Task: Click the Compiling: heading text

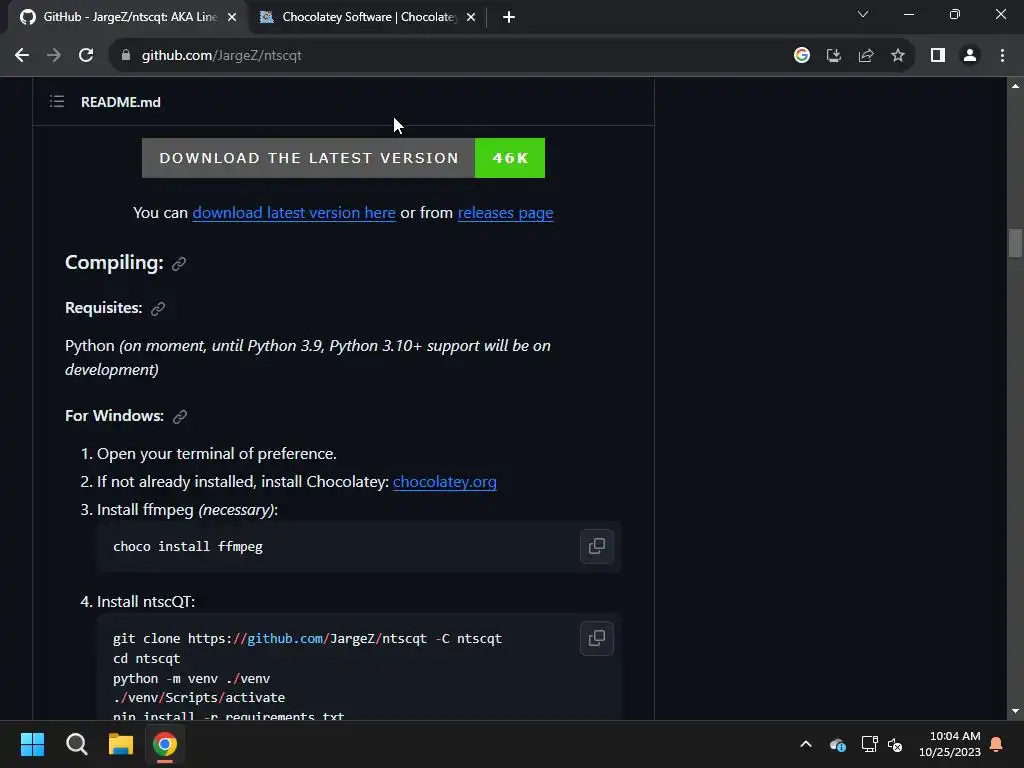Action: [x=114, y=263]
